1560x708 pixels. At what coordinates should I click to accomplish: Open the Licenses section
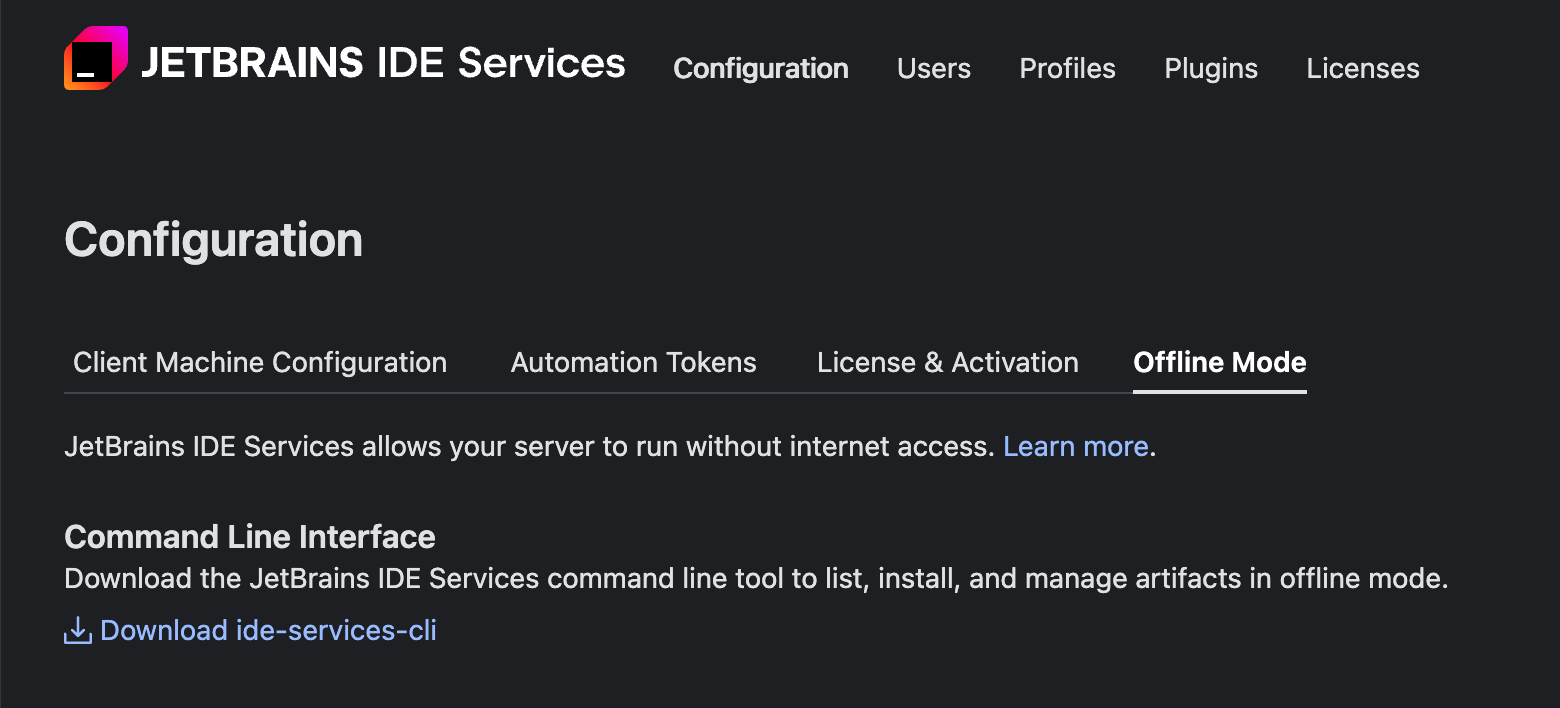pos(1362,68)
